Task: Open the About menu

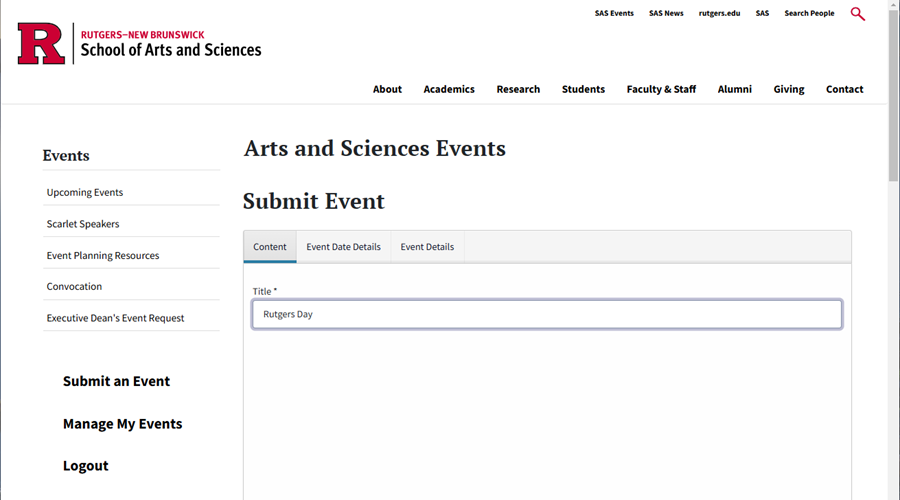Action: (387, 89)
